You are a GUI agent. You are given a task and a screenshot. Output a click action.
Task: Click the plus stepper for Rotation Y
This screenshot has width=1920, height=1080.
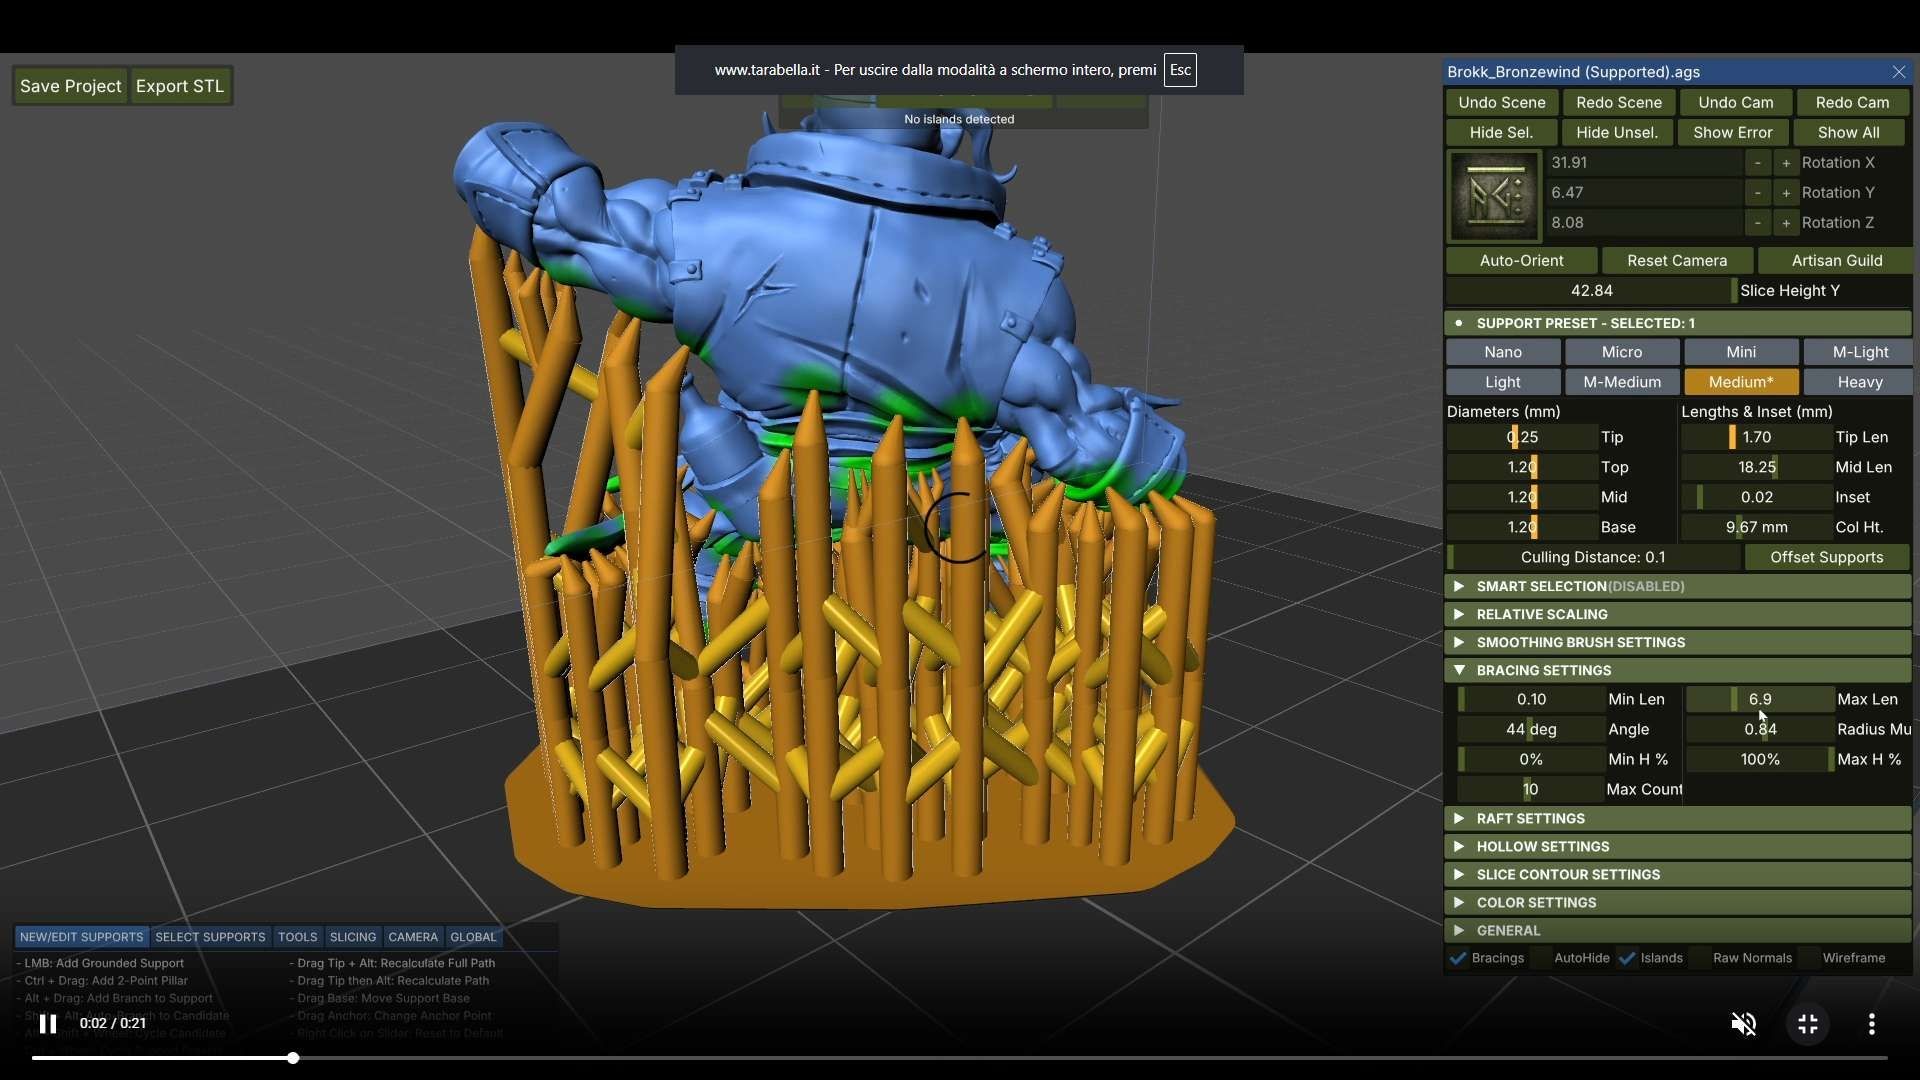click(1786, 192)
